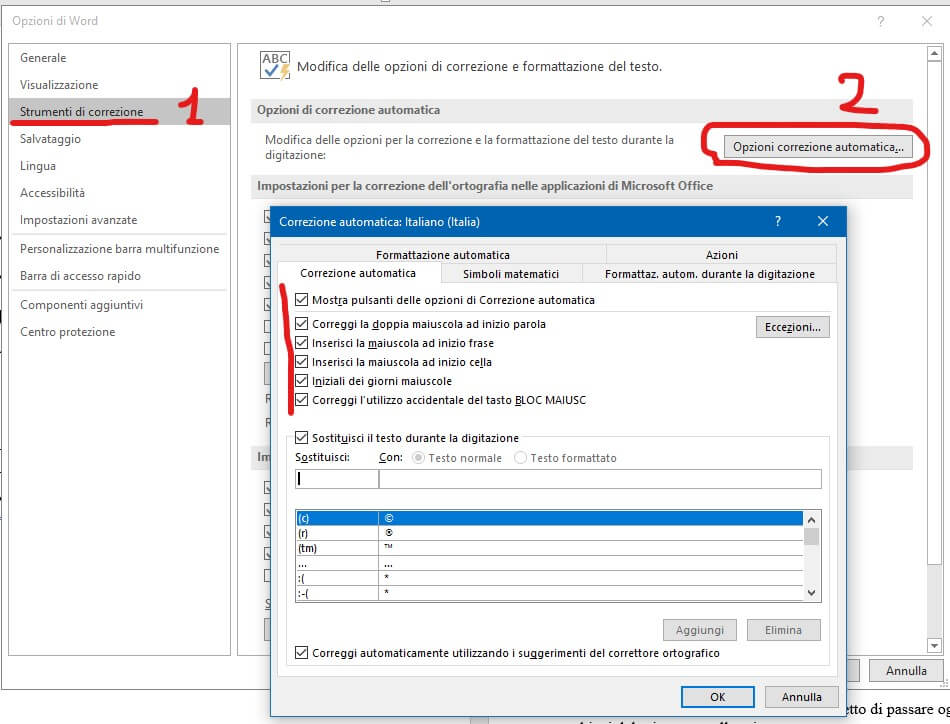This screenshot has height=724, width=950.
Task: Toggle 'Sostituisci il testo durante la digitazione'
Action: tap(302, 438)
